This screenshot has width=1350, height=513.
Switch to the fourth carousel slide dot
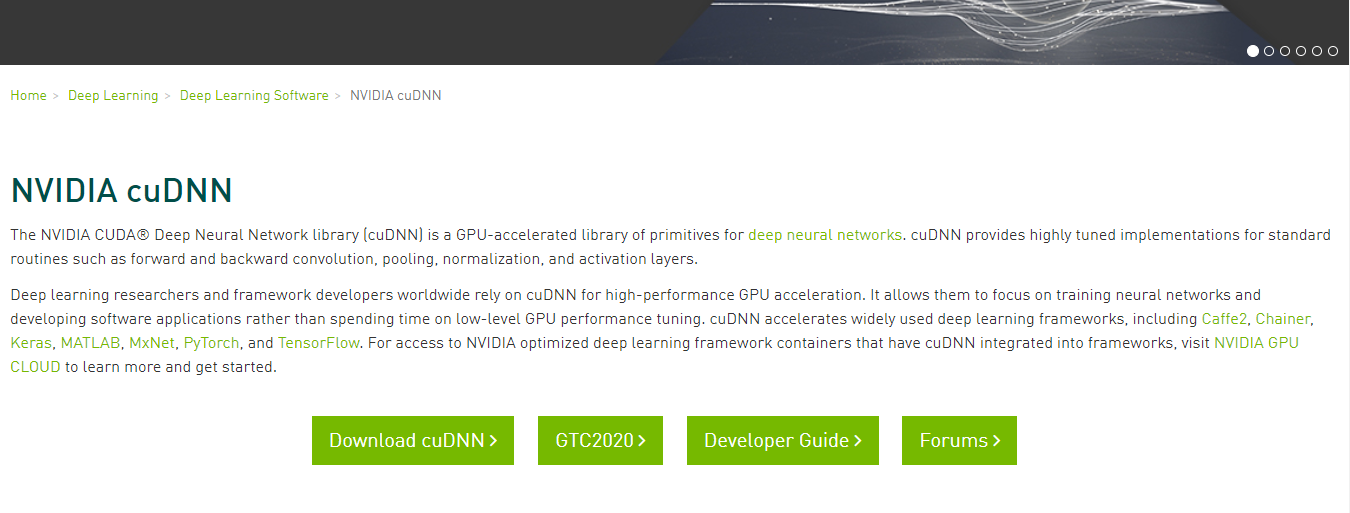1301,51
